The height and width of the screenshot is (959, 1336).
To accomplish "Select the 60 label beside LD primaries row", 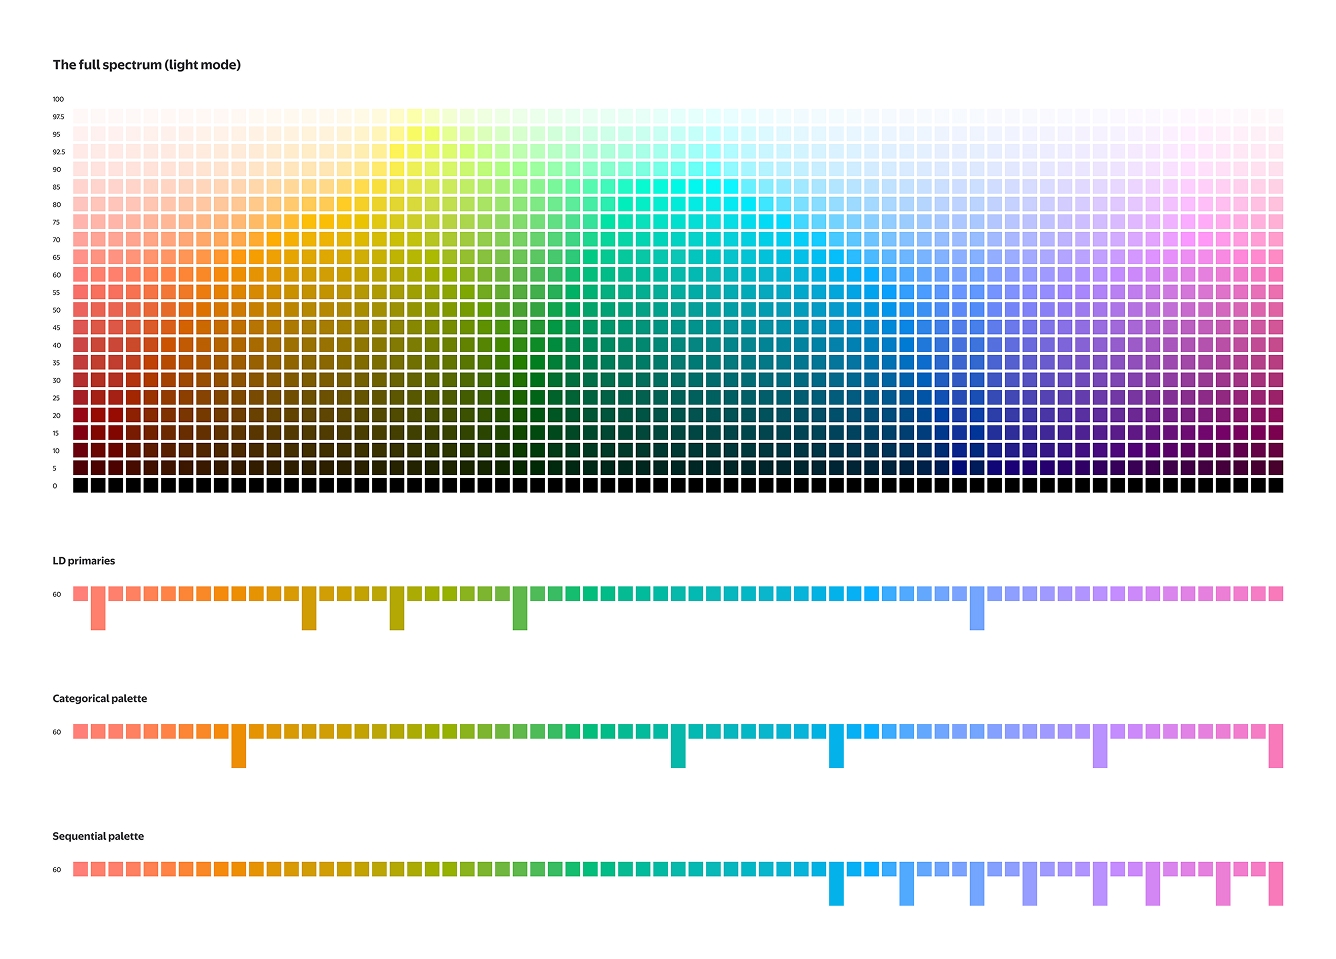I will pos(57,594).
